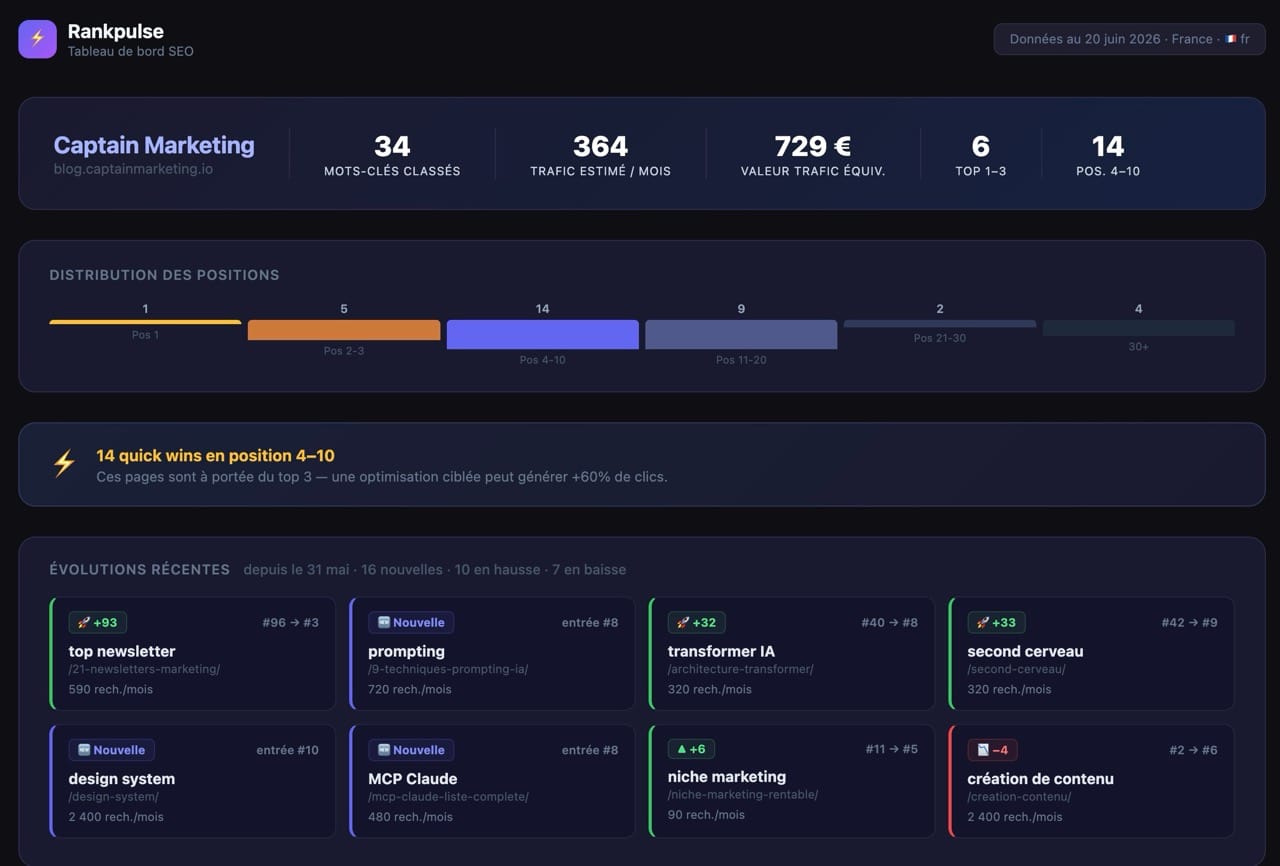The width and height of the screenshot is (1280, 866).
Task: Click the 480 rech./mois volume
Action: click(411, 817)
